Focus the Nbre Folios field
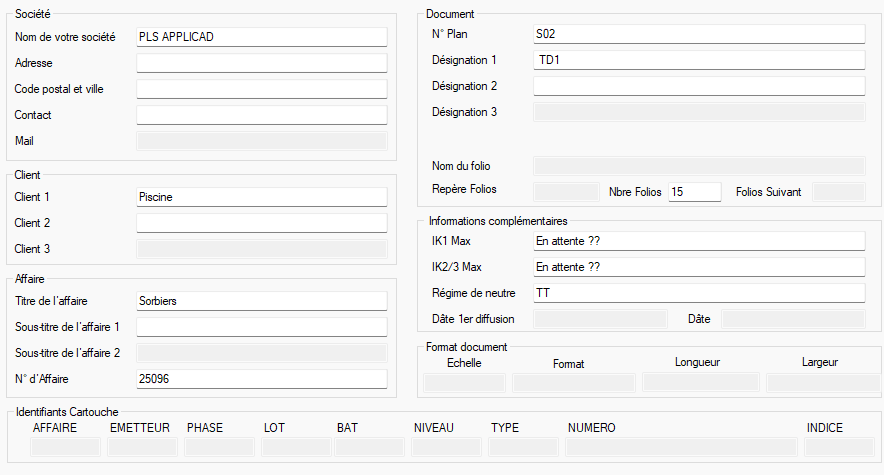The image size is (884, 475). point(694,191)
